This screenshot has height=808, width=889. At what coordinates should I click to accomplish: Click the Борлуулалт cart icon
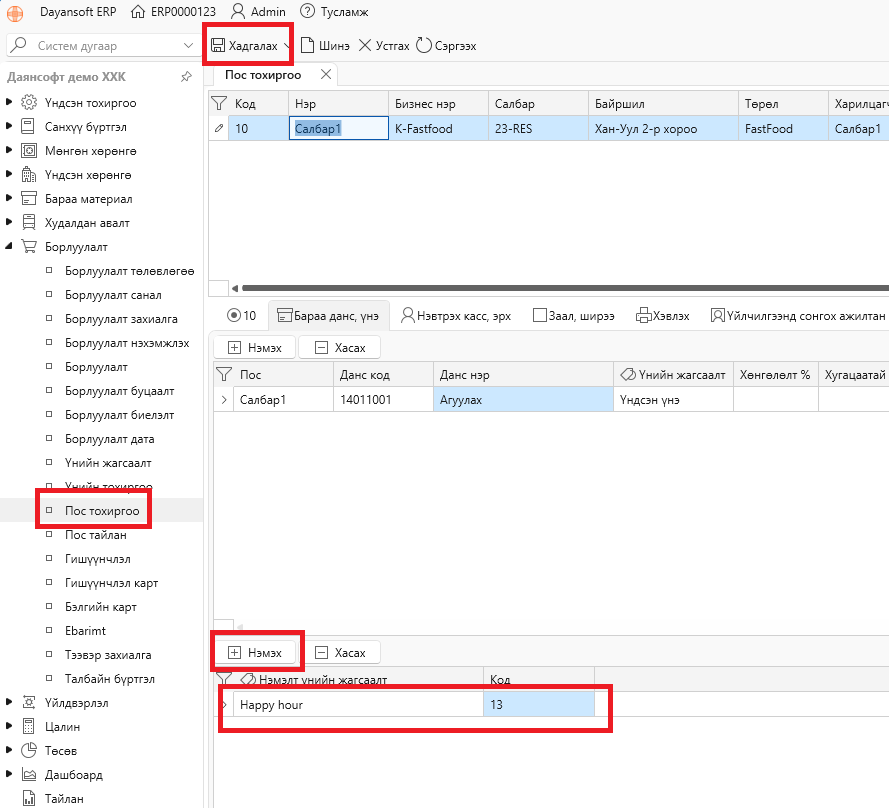tap(29, 247)
